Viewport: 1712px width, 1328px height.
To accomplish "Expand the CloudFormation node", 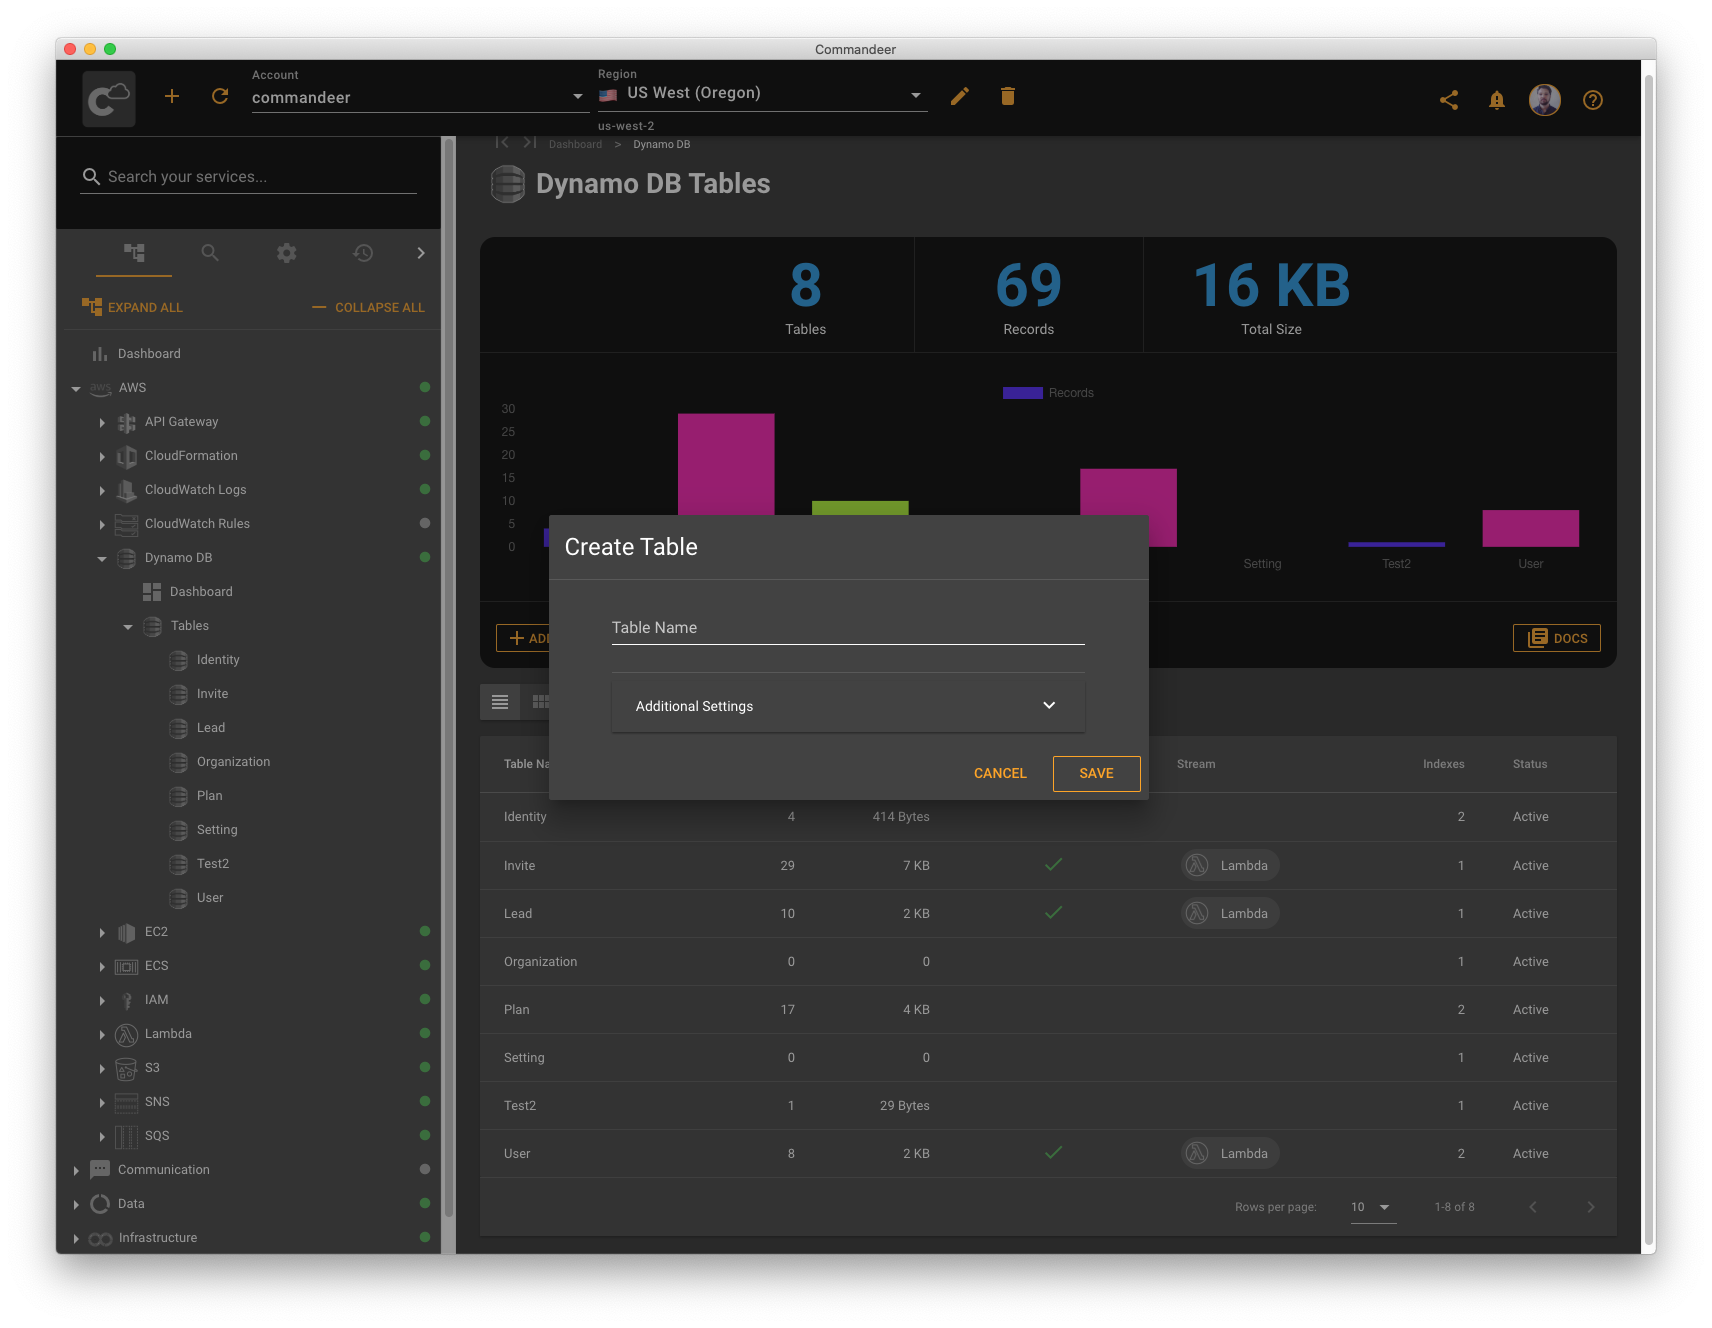I will coord(102,457).
